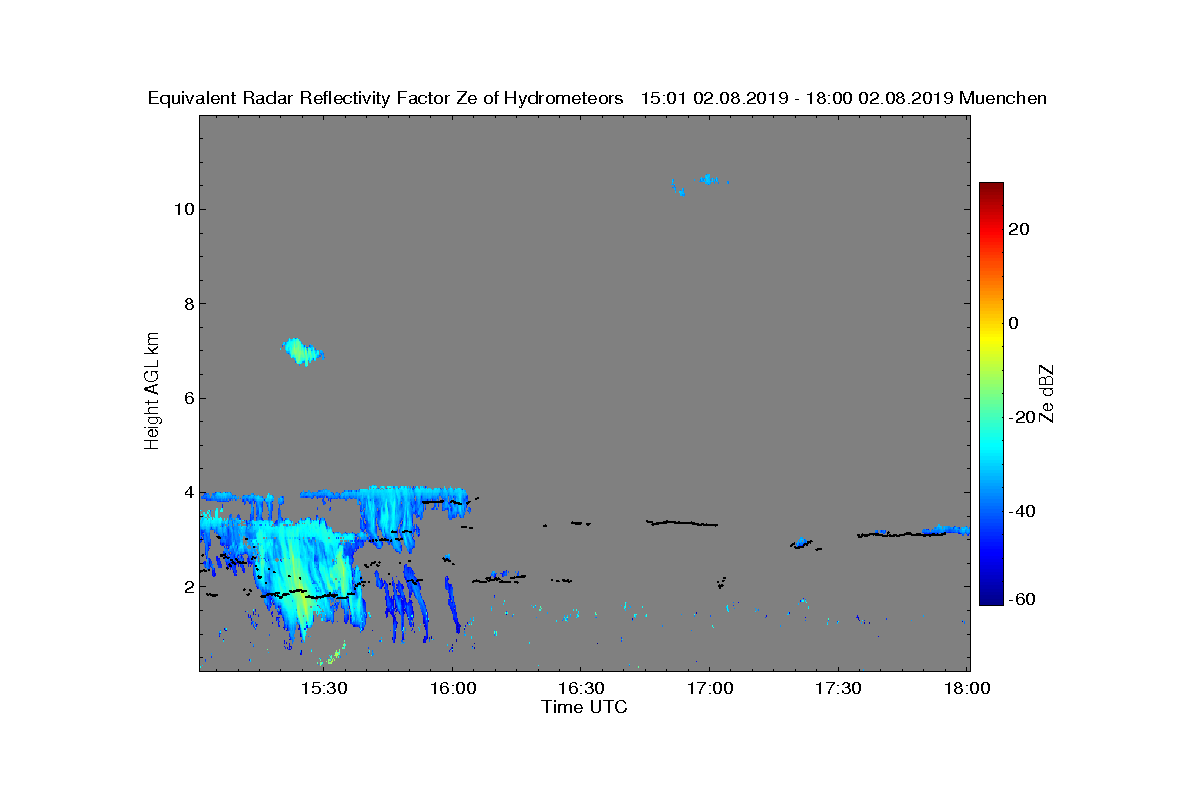Click the colorbar value -40

(1022, 511)
